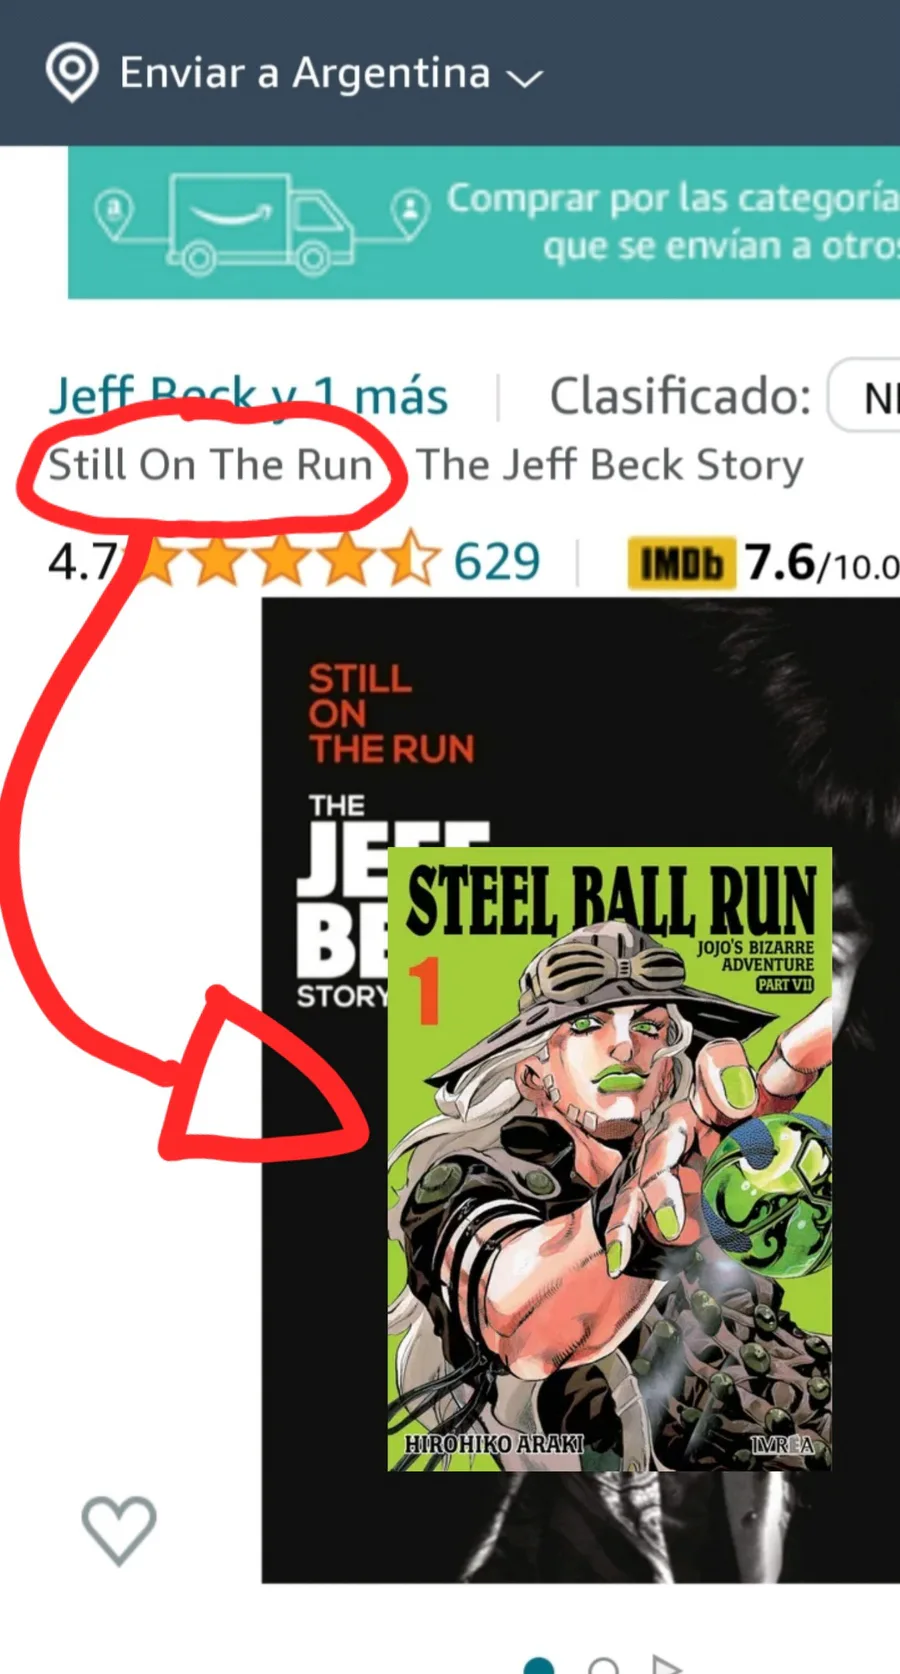Image resolution: width=900 pixels, height=1674 pixels.
Task: Click The Jeff Beck Story title text
Action: [x=610, y=465]
